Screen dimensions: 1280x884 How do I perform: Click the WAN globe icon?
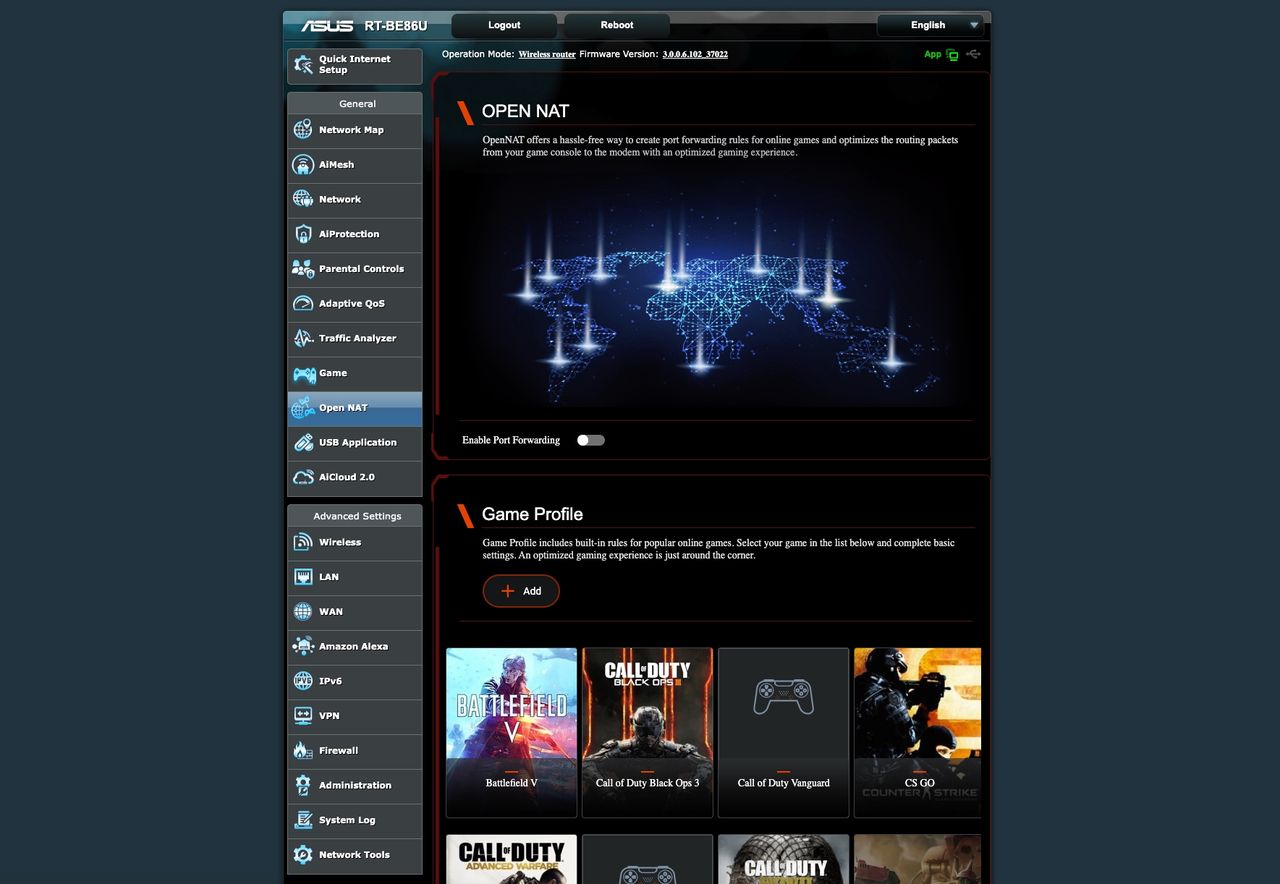[x=303, y=611]
